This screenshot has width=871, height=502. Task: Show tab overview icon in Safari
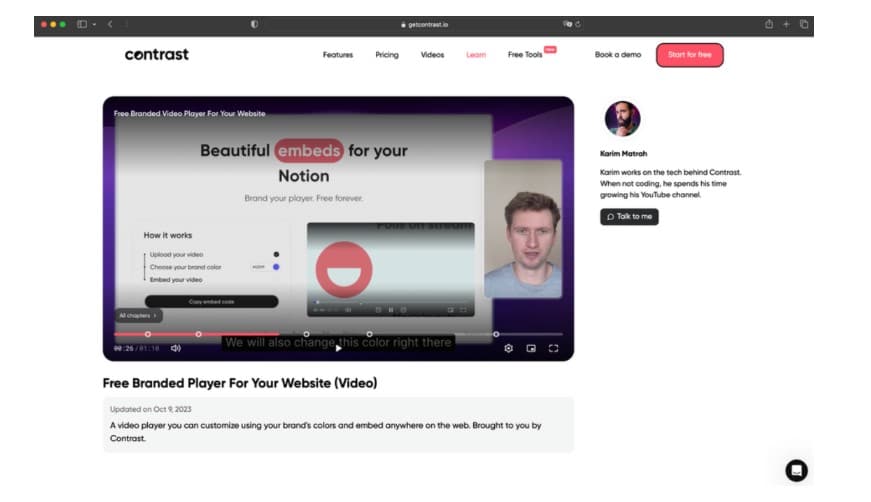click(x=804, y=24)
